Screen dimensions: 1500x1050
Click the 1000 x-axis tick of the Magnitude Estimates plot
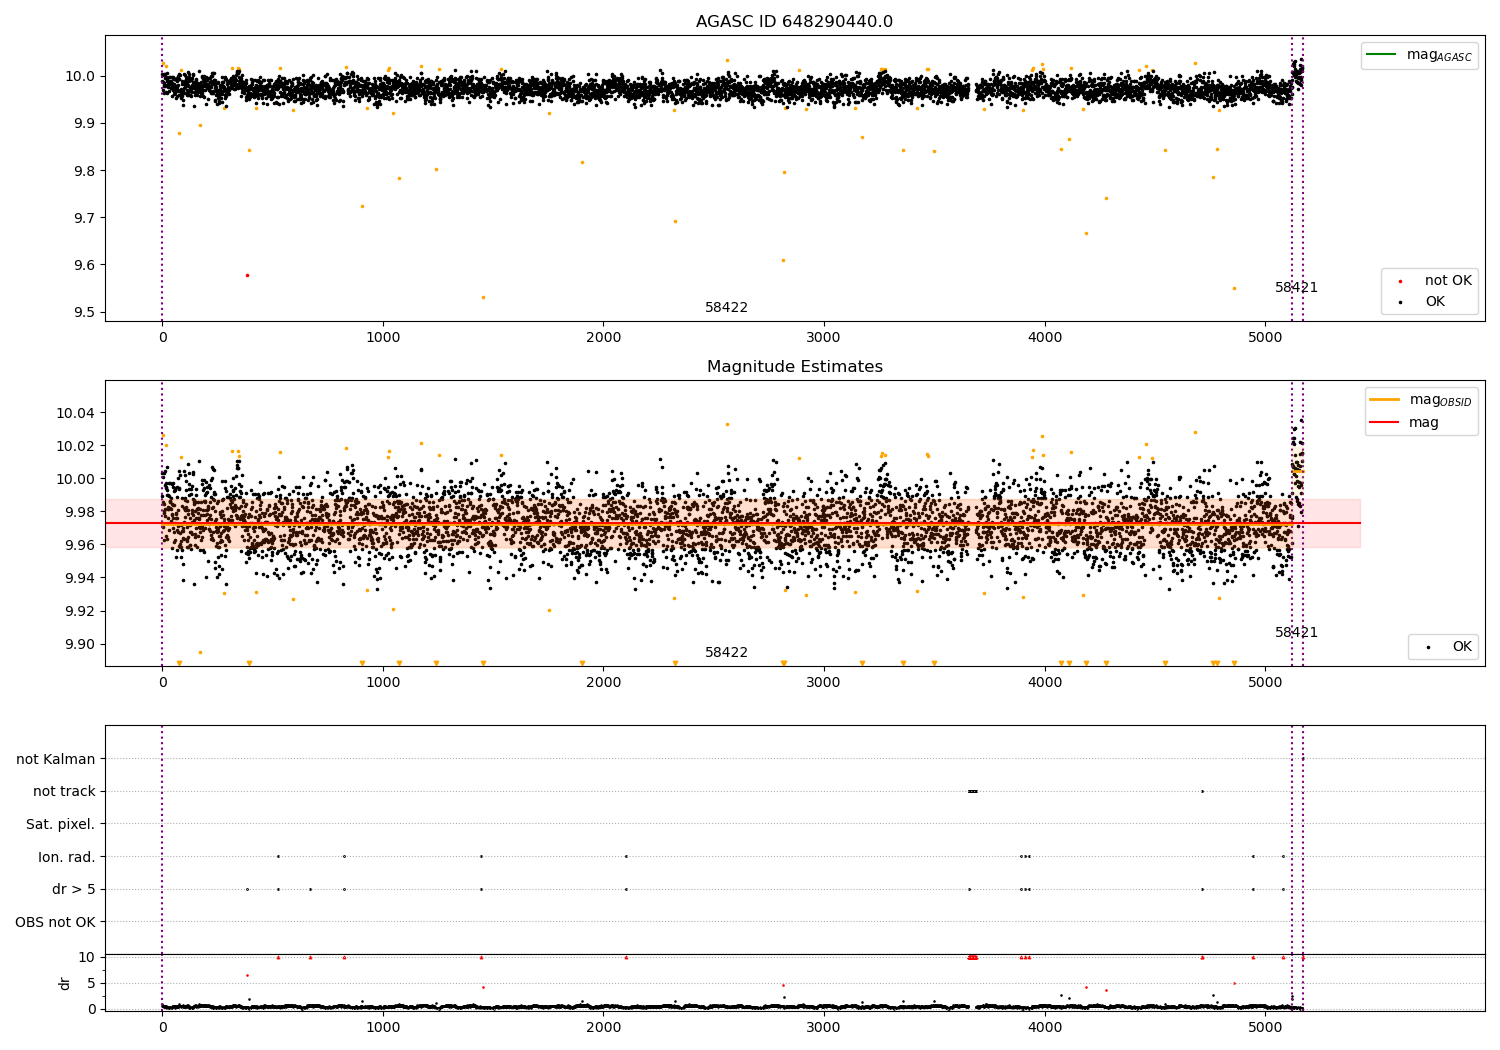(383, 683)
